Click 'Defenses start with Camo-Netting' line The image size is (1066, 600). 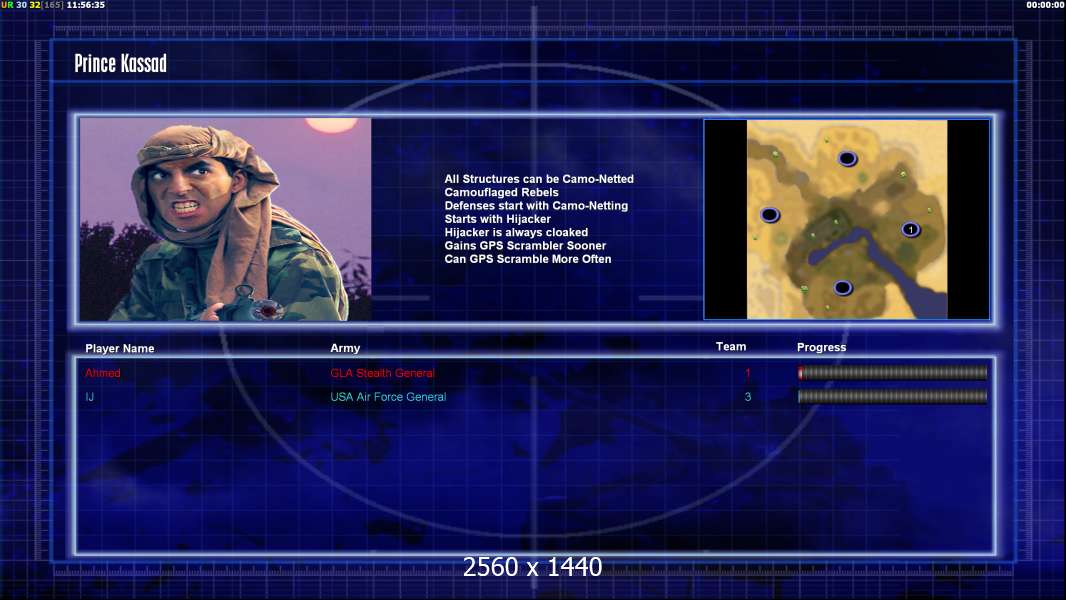click(536, 205)
